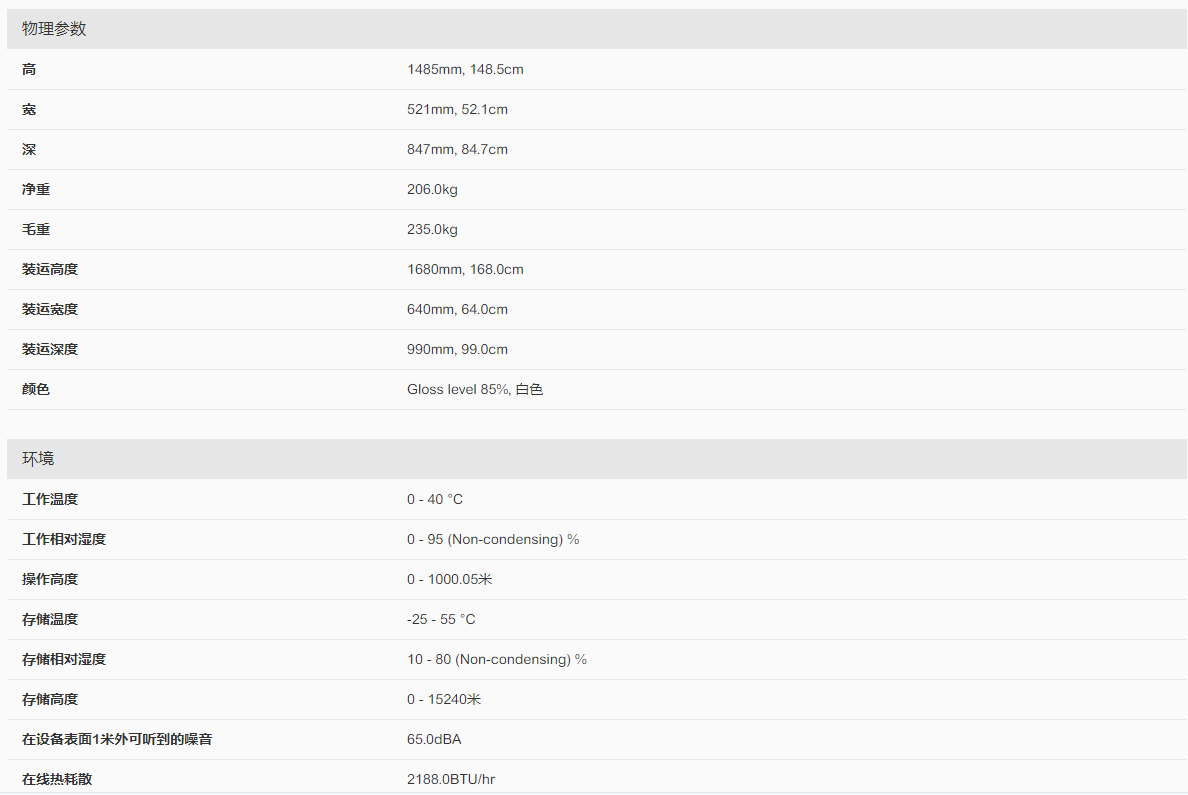The image size is (1188, 795).
Task: Select the 在线热耗散 row label
Action: tap(57, 779)
